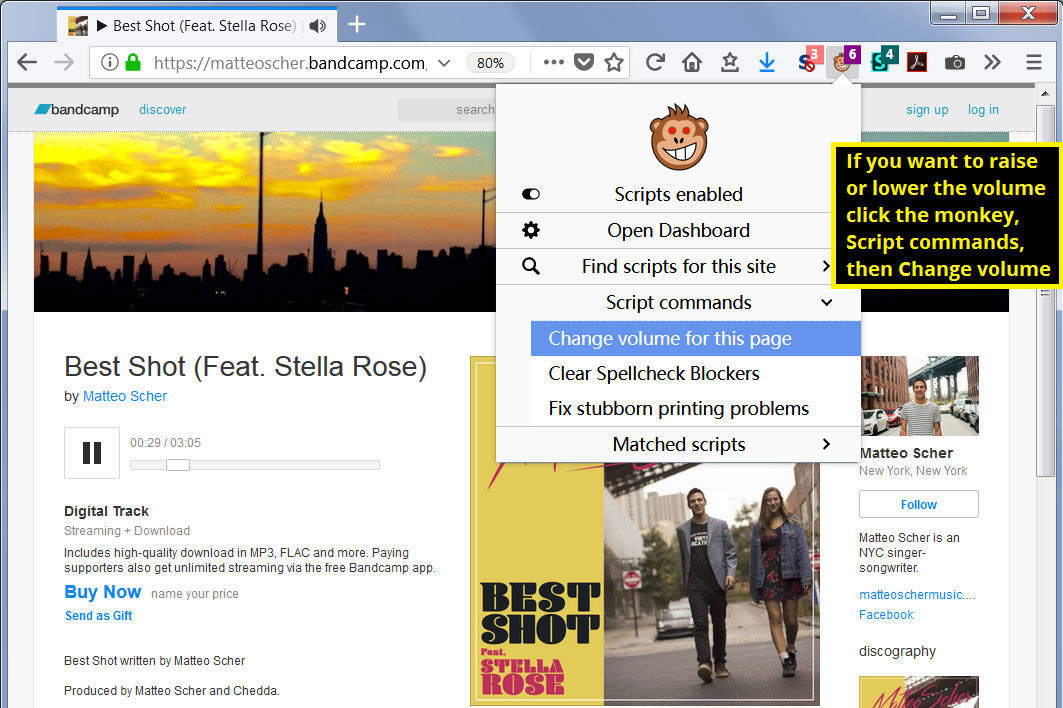Mute the Best Shot tab speaker icon
The image size is (1063, 708).
pos(318,26)
